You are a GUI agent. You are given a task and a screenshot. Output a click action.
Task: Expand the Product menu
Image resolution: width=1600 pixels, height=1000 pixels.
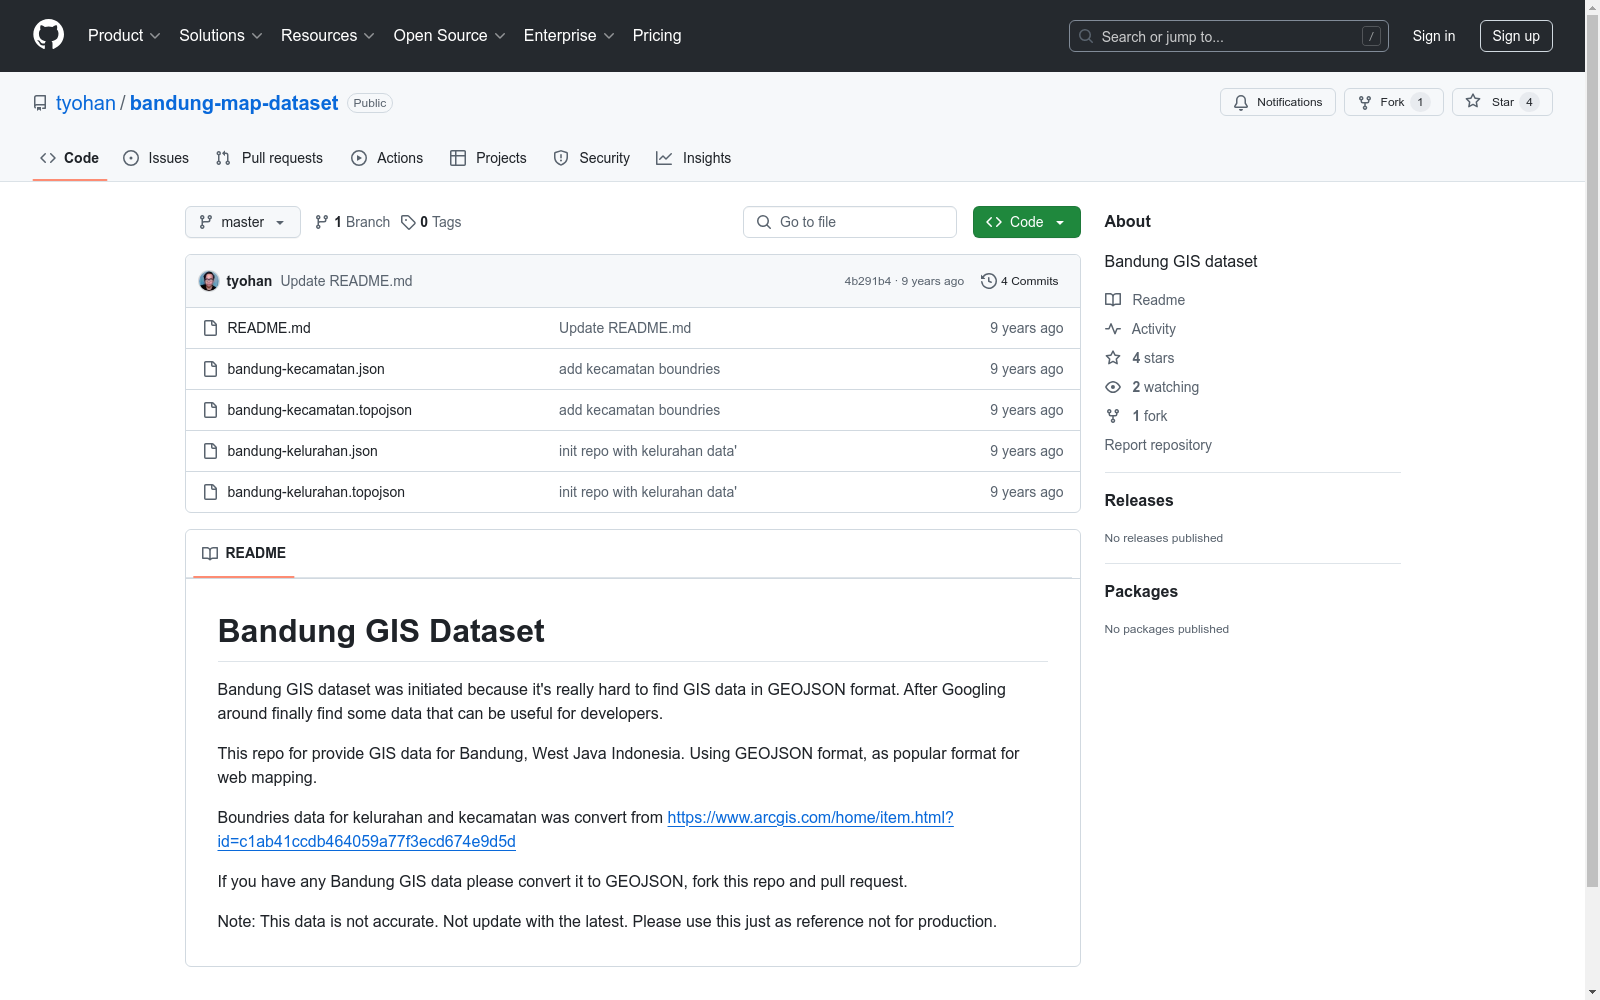pyautogui.click(x=124, y=36)
